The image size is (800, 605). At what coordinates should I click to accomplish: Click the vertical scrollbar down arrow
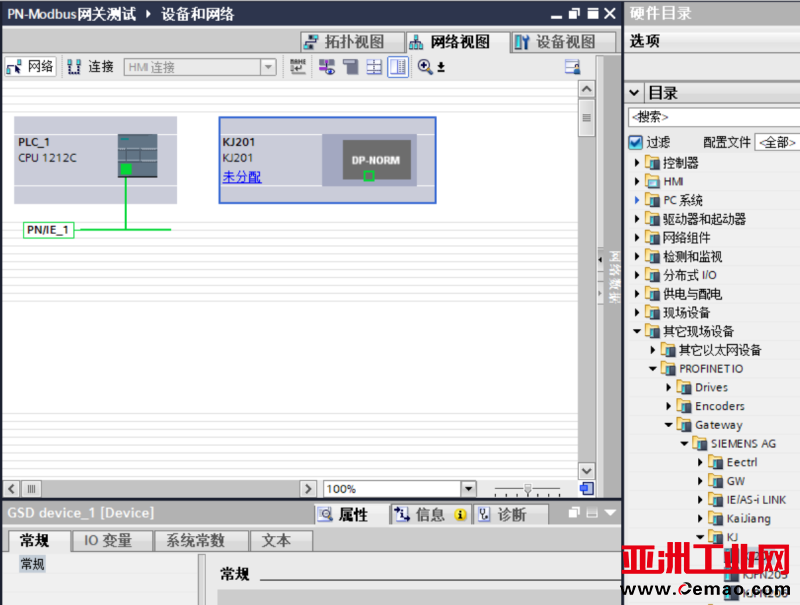[x=587, y=471]
